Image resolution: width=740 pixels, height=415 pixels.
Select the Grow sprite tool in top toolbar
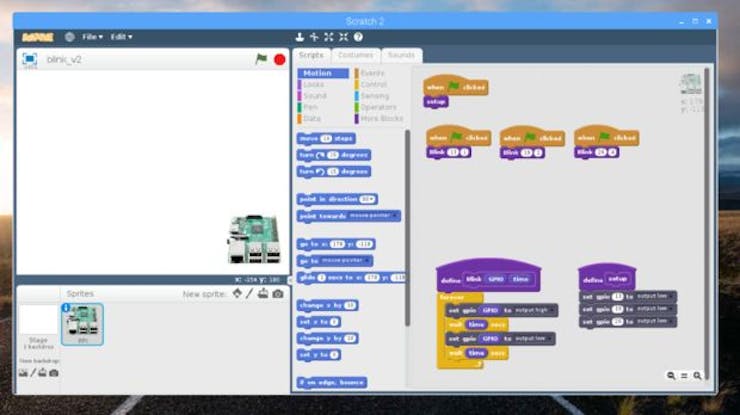[329, 37]
